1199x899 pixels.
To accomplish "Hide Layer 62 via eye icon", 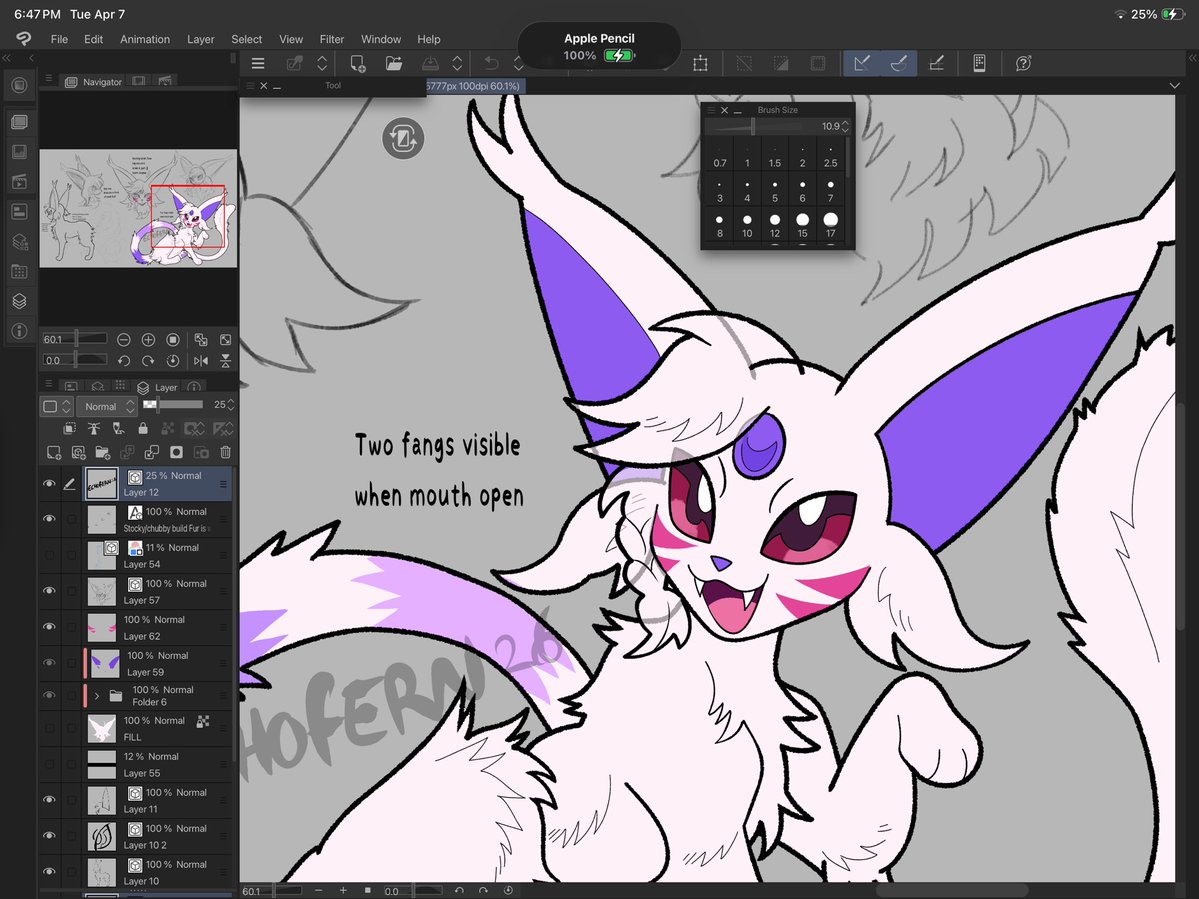I will point(50,627).
